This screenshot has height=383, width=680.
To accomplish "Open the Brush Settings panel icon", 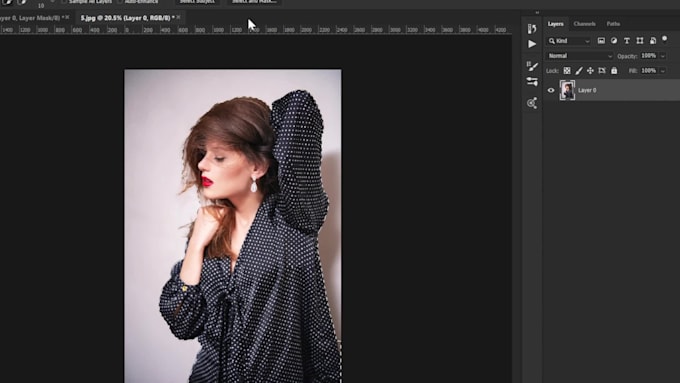I will coord(532,65).
